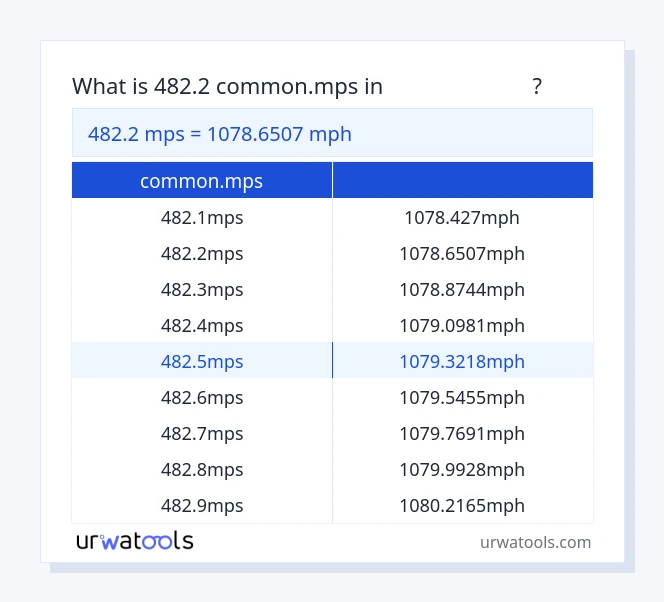Select the 482.3mps cell
Image resolution: width=664 pixels, height=602 pixels.
tap(202, 289)
